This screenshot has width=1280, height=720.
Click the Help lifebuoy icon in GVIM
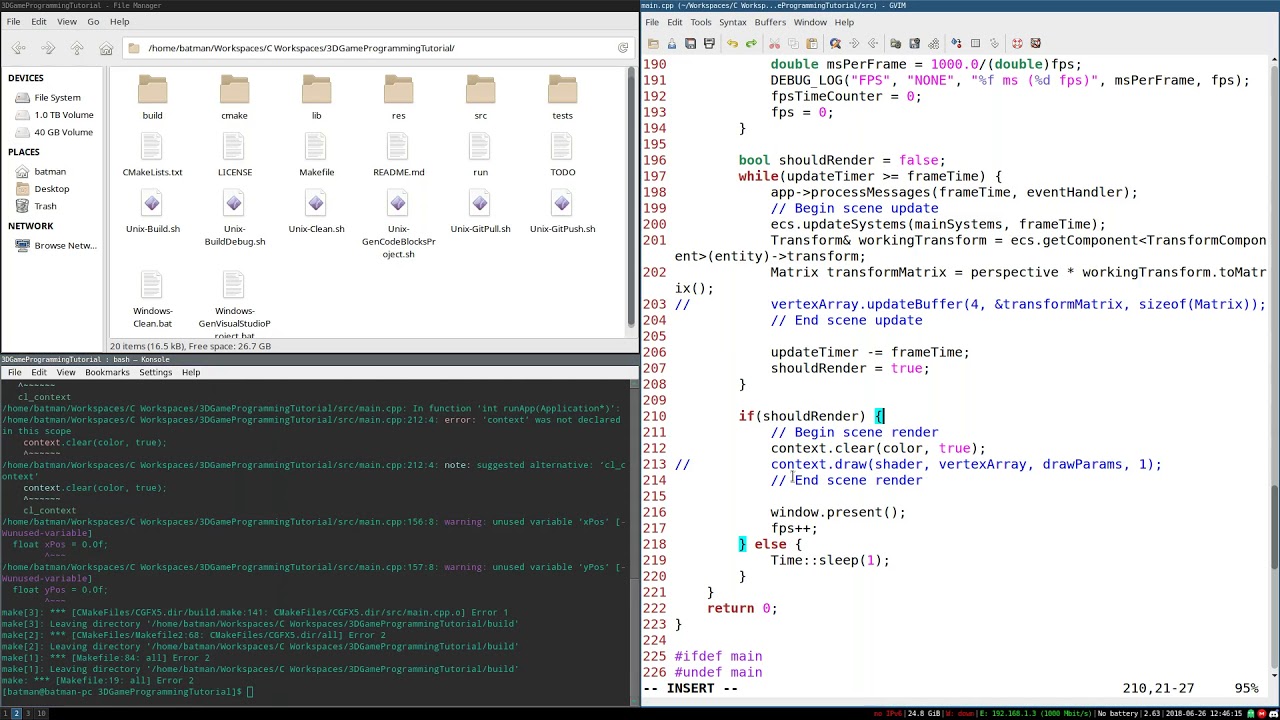1017,43
